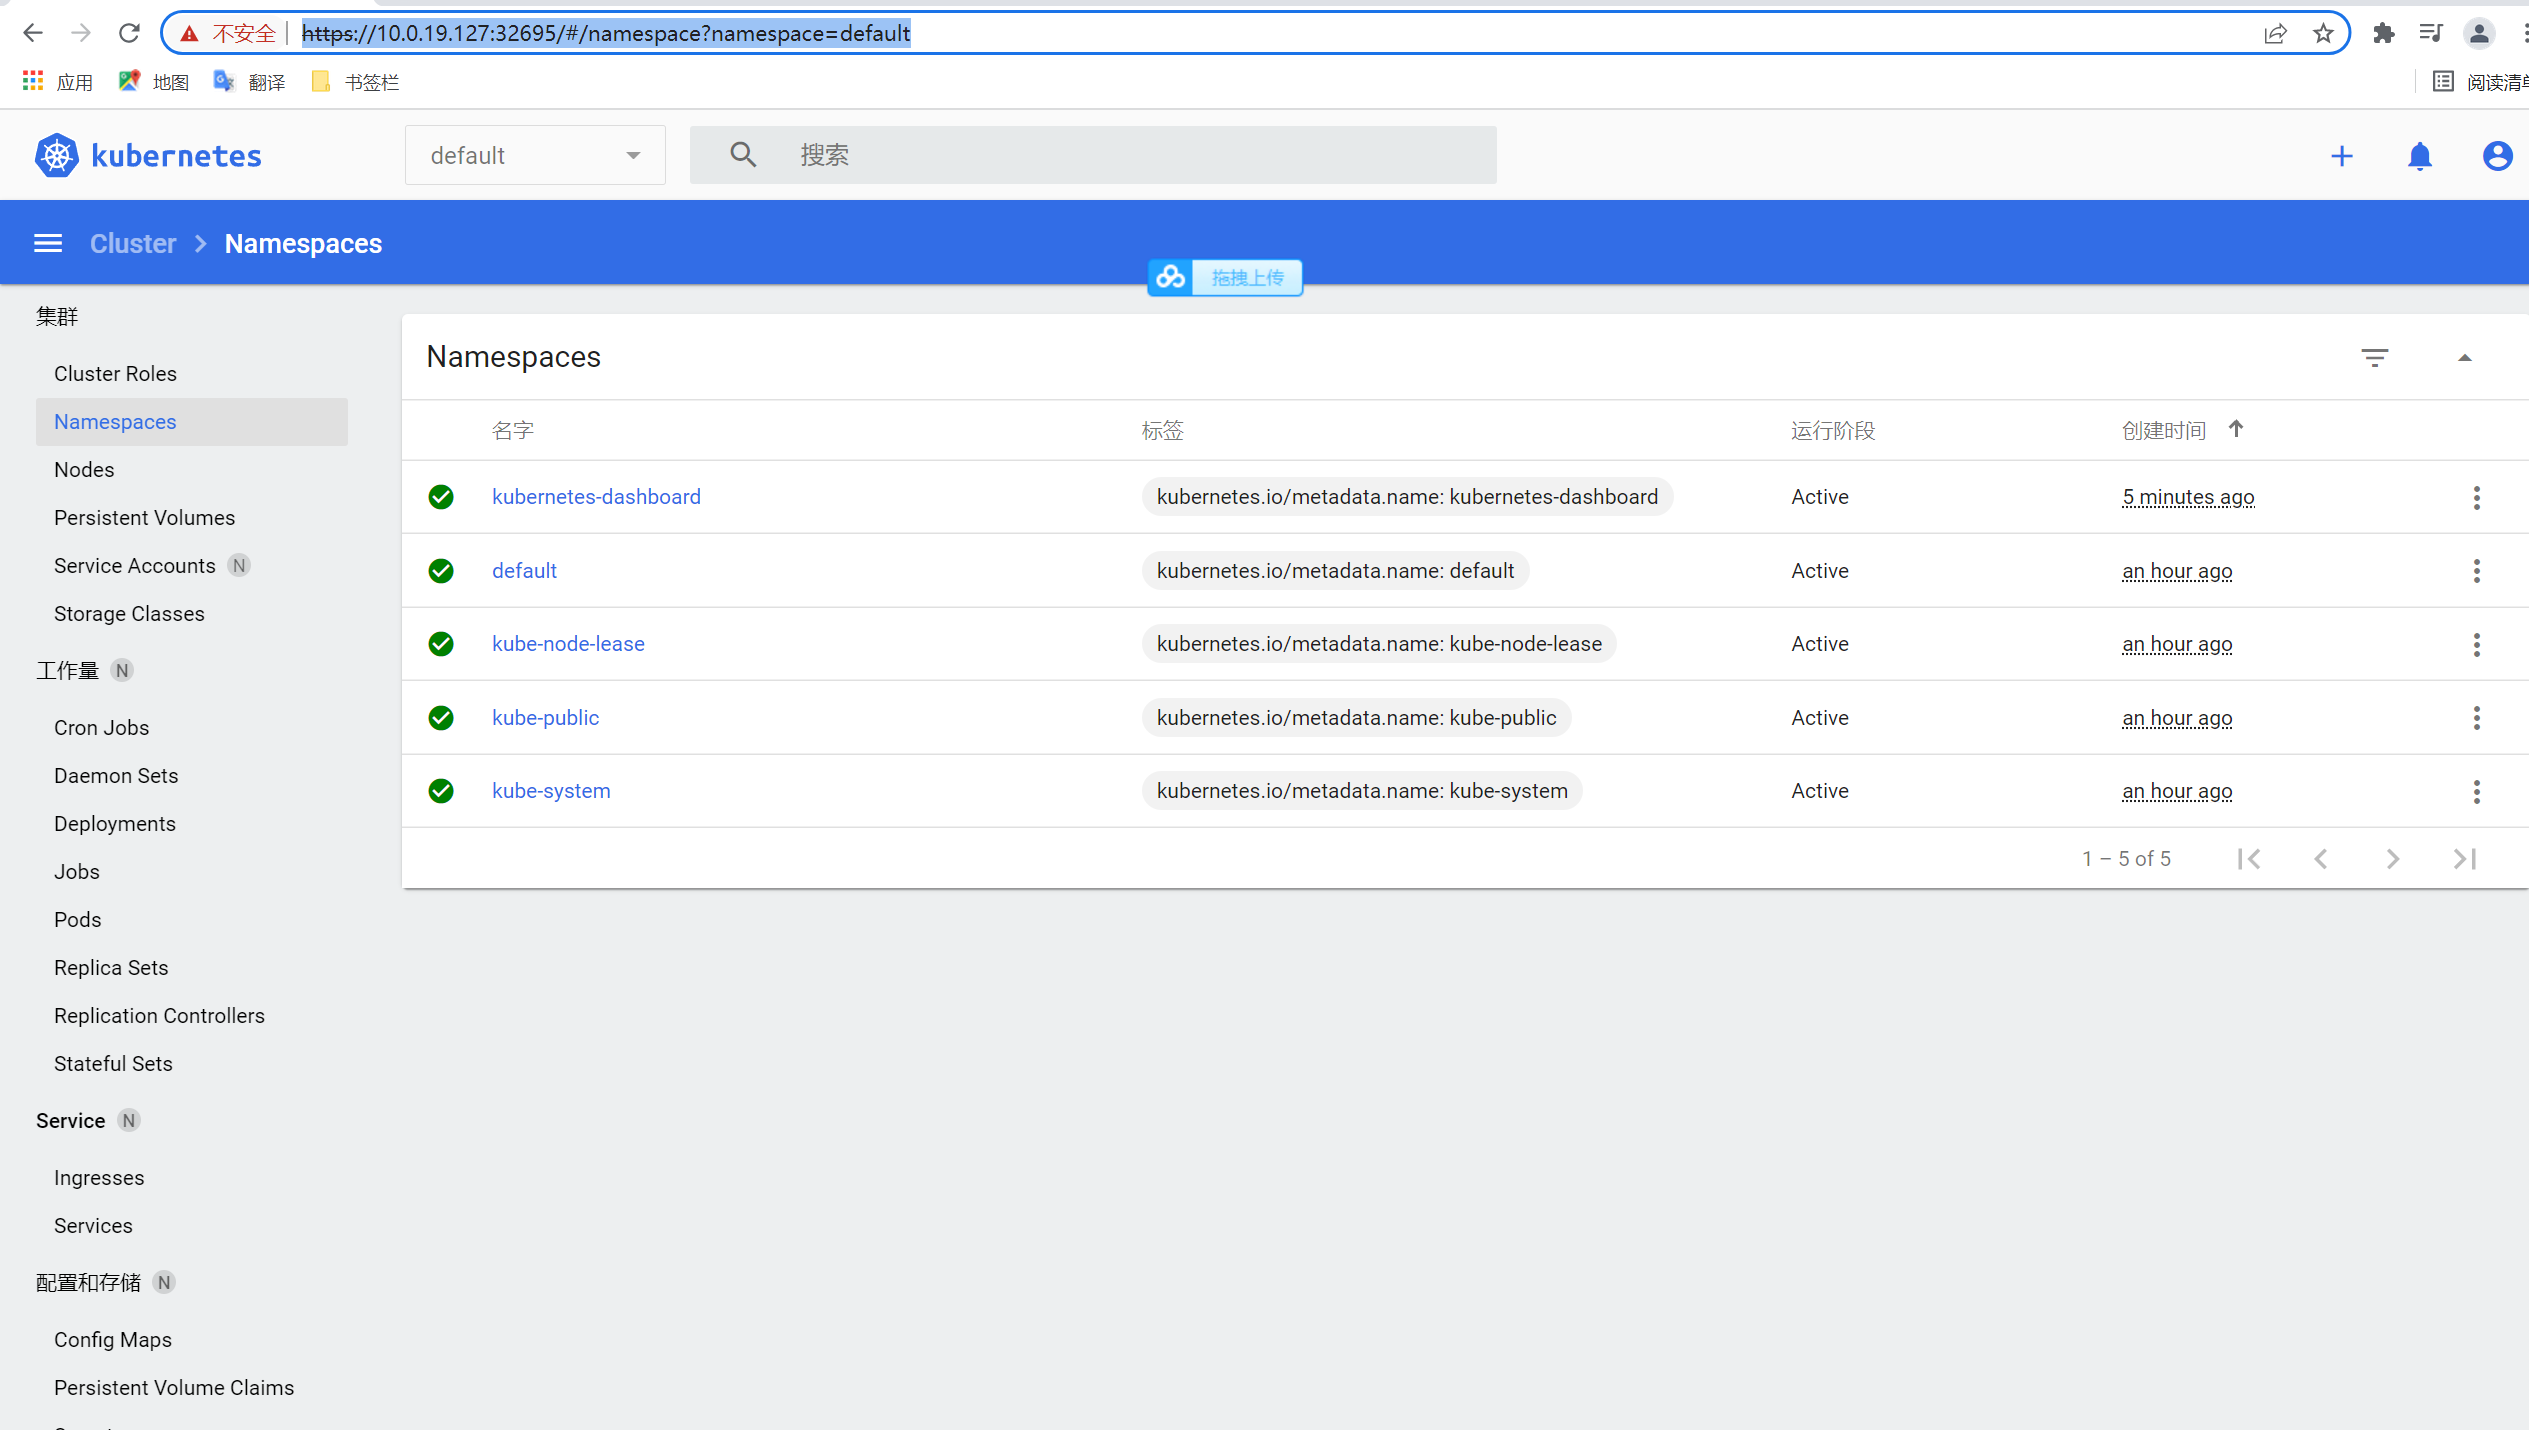
Task: Select Replica Sets in sidebar
Action: point(111,968)
